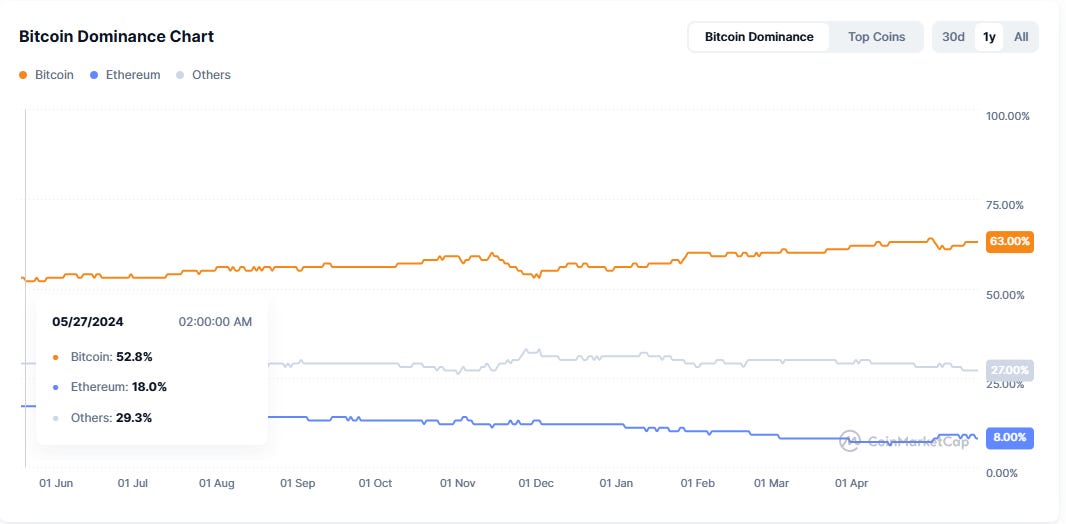Switch to the Top Coins tab
The height and width of the screenshot is (524, 1066).
coord(876,37)
